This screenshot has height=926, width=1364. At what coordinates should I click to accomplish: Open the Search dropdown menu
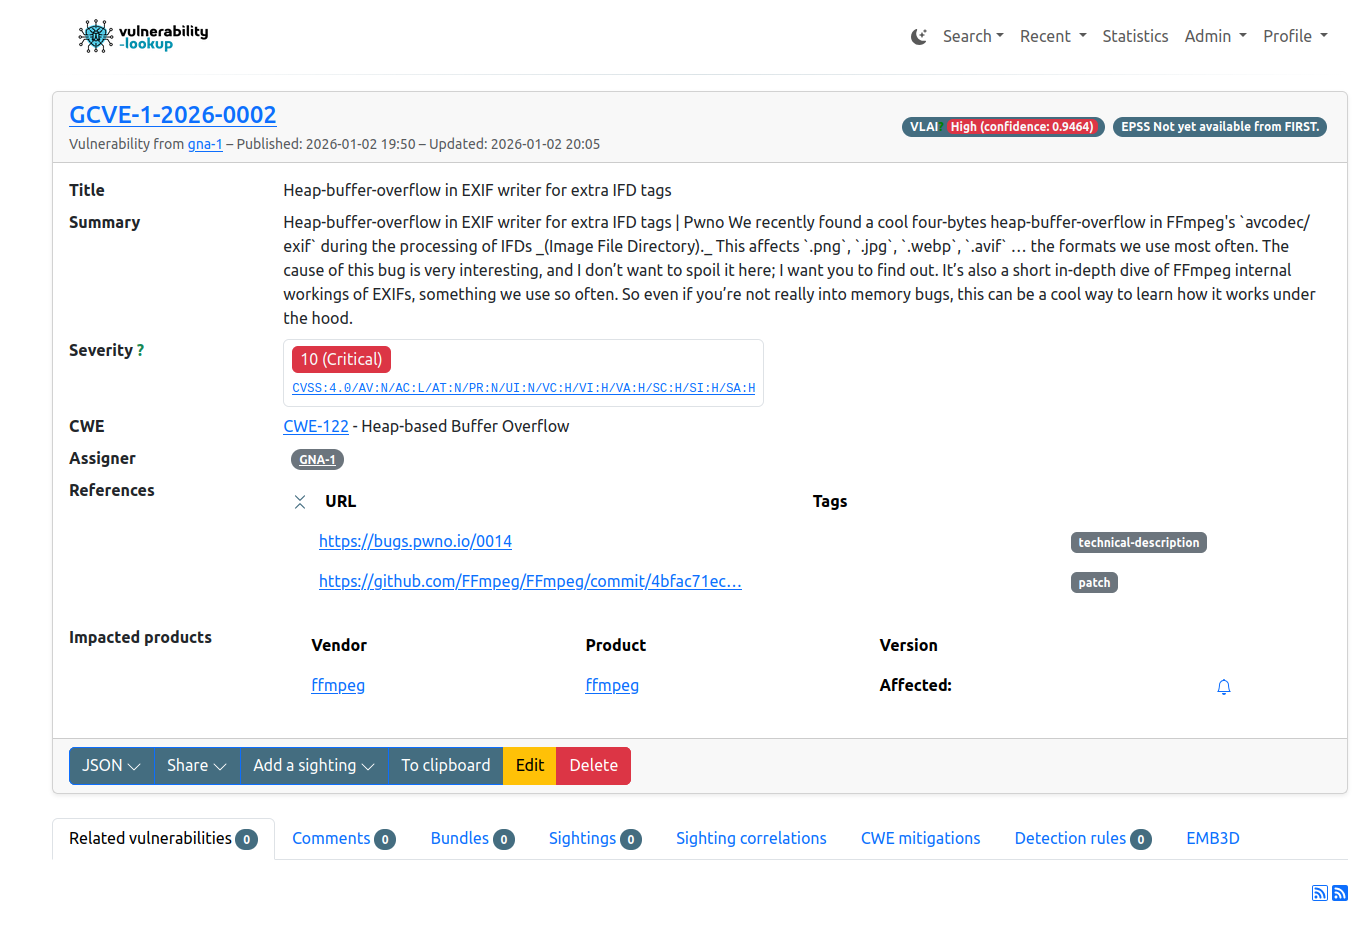tap(972, 37)
